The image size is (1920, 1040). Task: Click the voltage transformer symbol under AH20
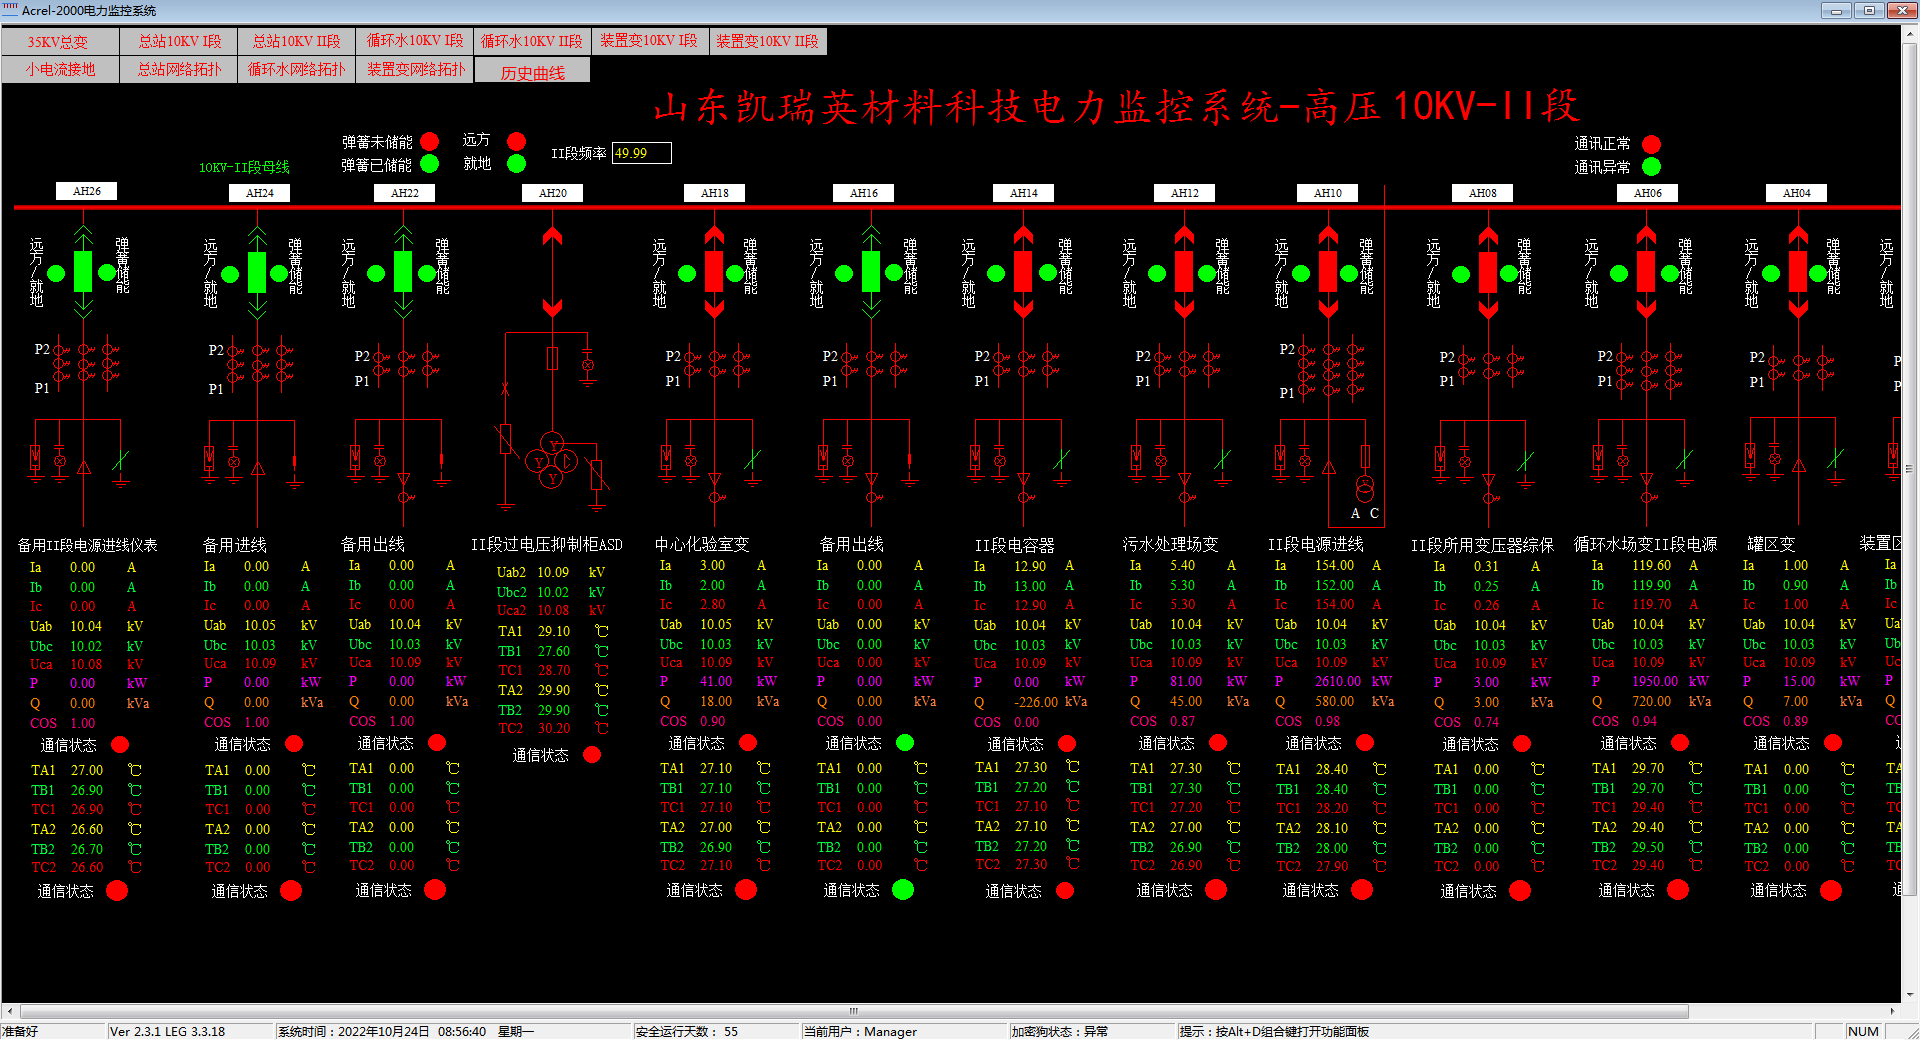(552, 461)
